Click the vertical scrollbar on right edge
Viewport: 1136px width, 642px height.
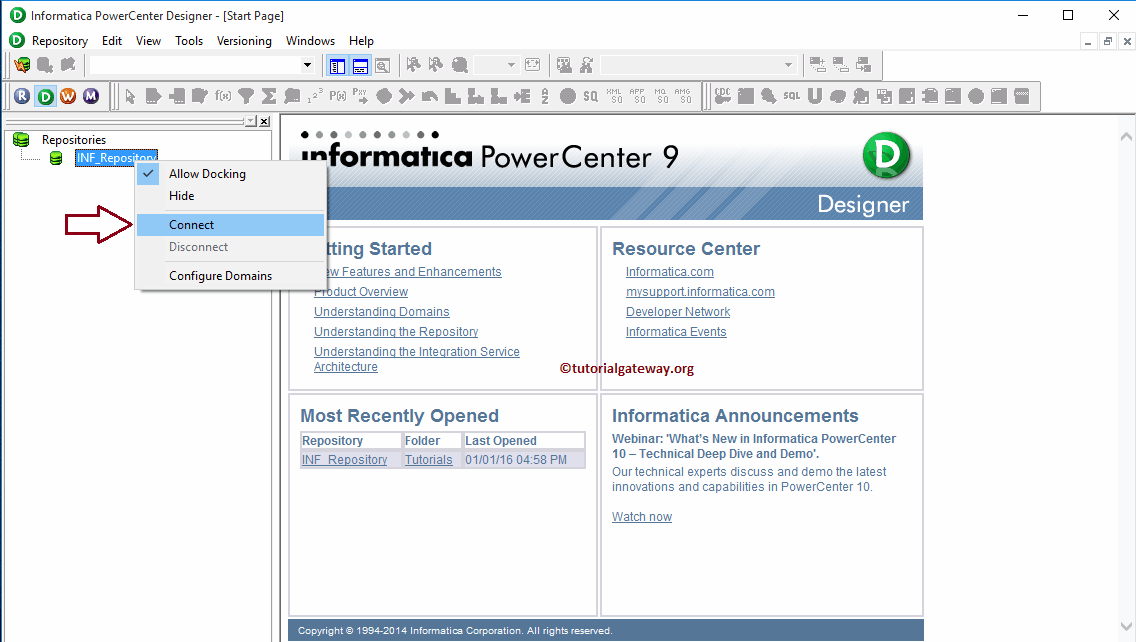(1128, 378)
